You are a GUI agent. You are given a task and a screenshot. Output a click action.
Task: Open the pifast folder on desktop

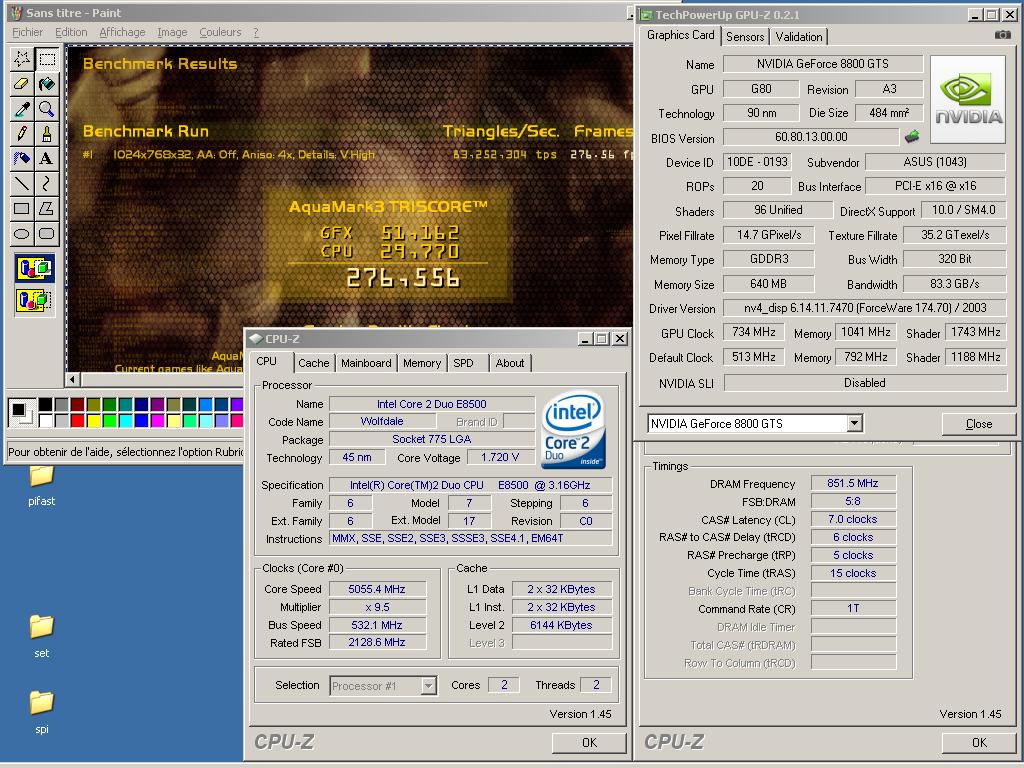[x=42, y=485]
